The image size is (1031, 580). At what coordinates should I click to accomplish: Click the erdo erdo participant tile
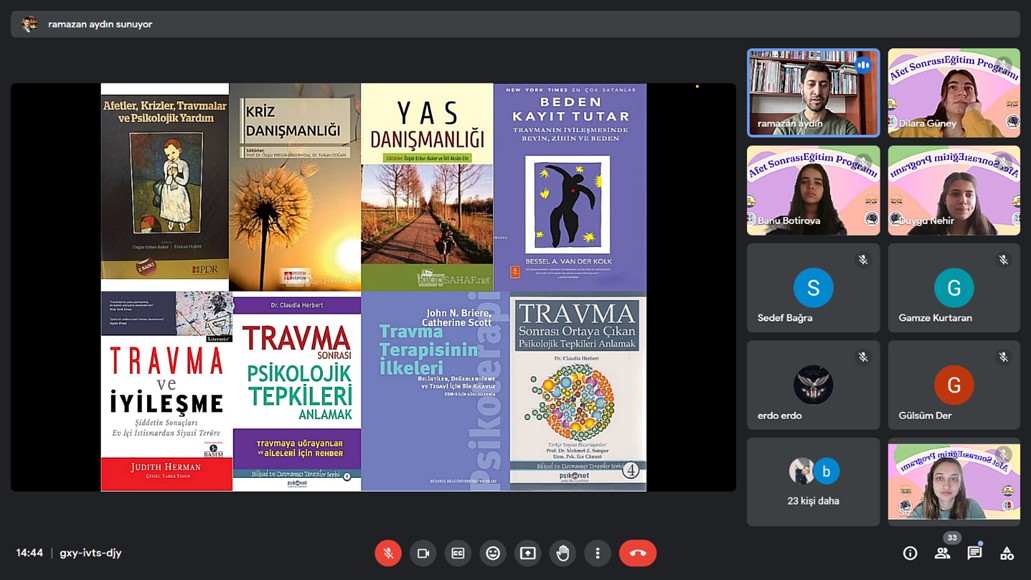point(813,385)
